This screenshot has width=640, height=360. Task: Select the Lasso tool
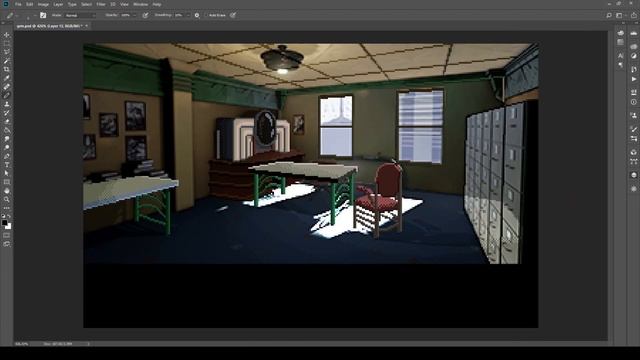click(x=7, y=52)
